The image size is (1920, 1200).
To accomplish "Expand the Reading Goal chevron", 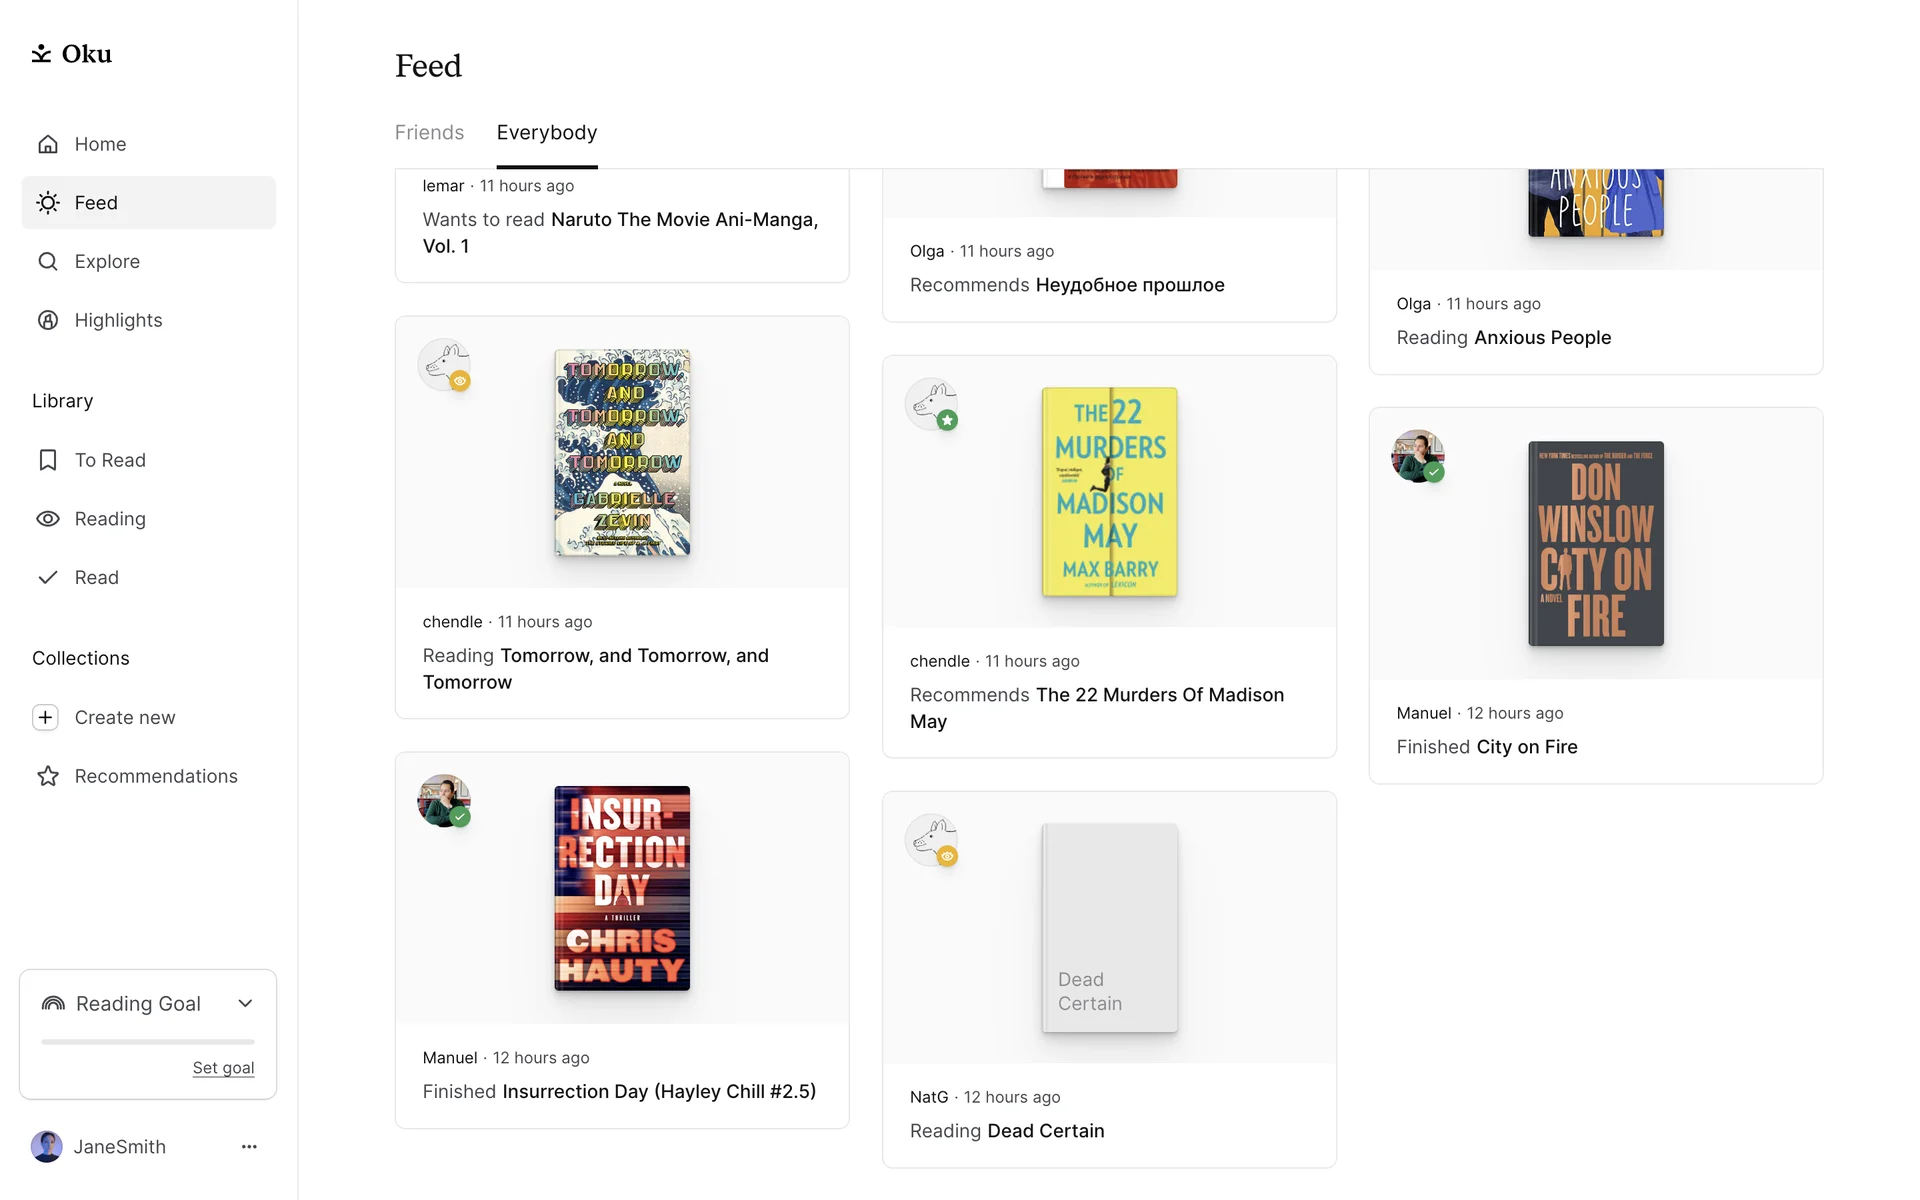I will (245, 1004).
